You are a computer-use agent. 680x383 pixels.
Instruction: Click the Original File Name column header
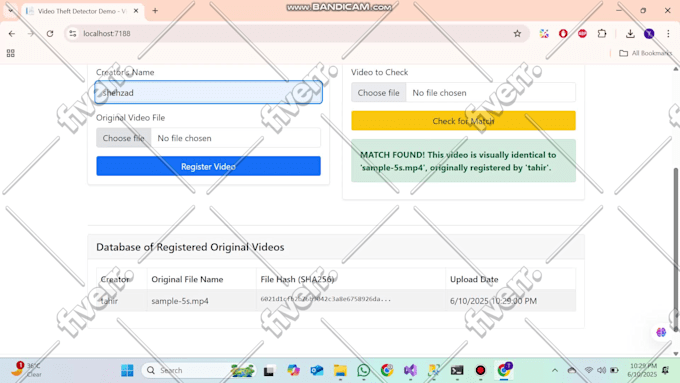187,279
